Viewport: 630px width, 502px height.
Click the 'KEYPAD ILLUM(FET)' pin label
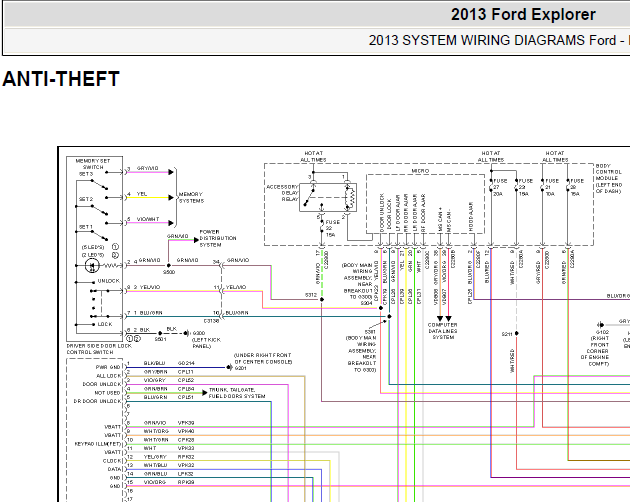[x=98, y=444]
